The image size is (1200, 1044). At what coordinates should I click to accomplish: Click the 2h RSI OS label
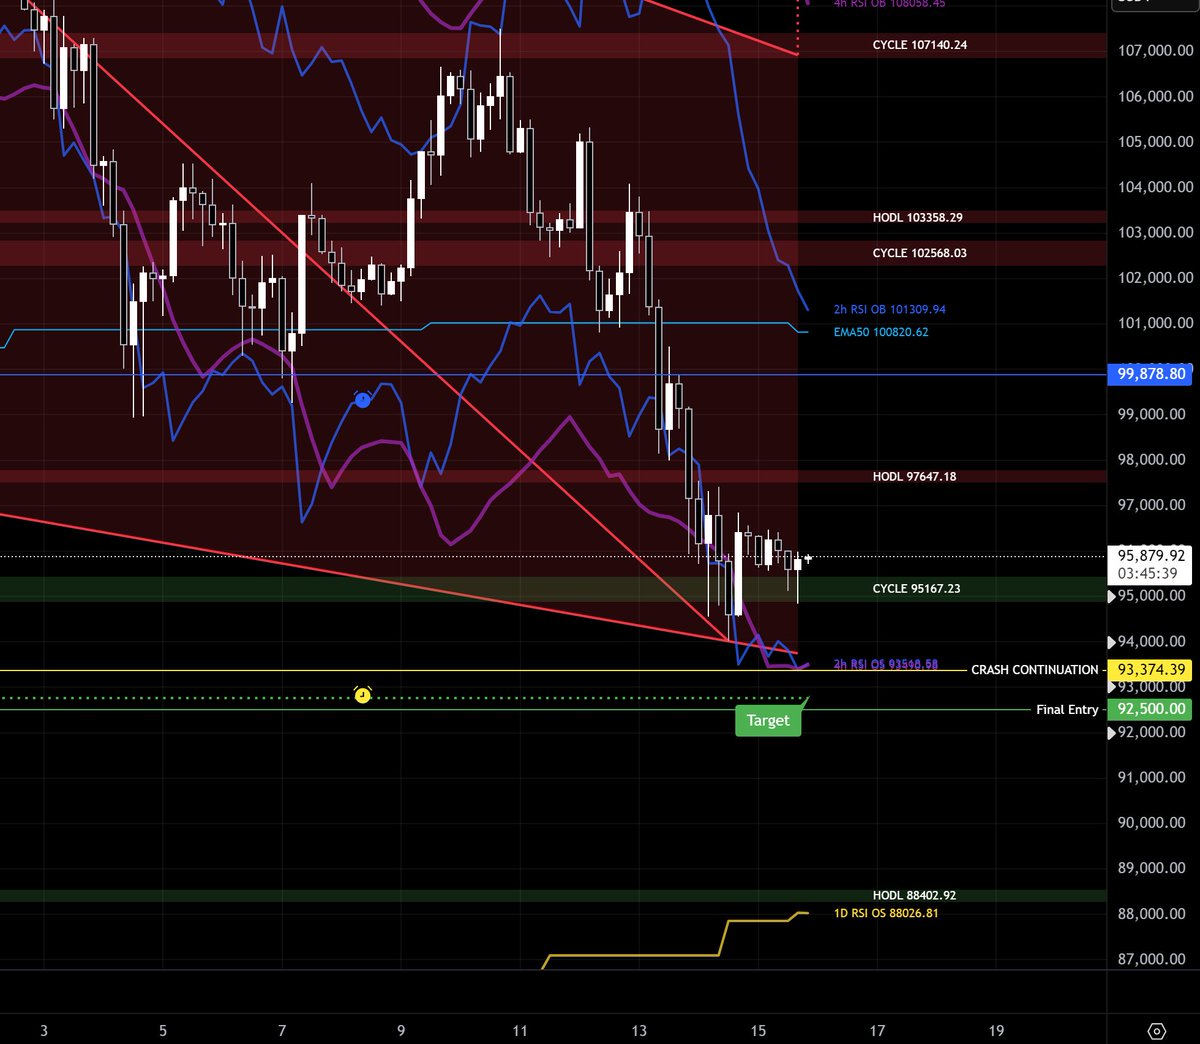(886, 664)
